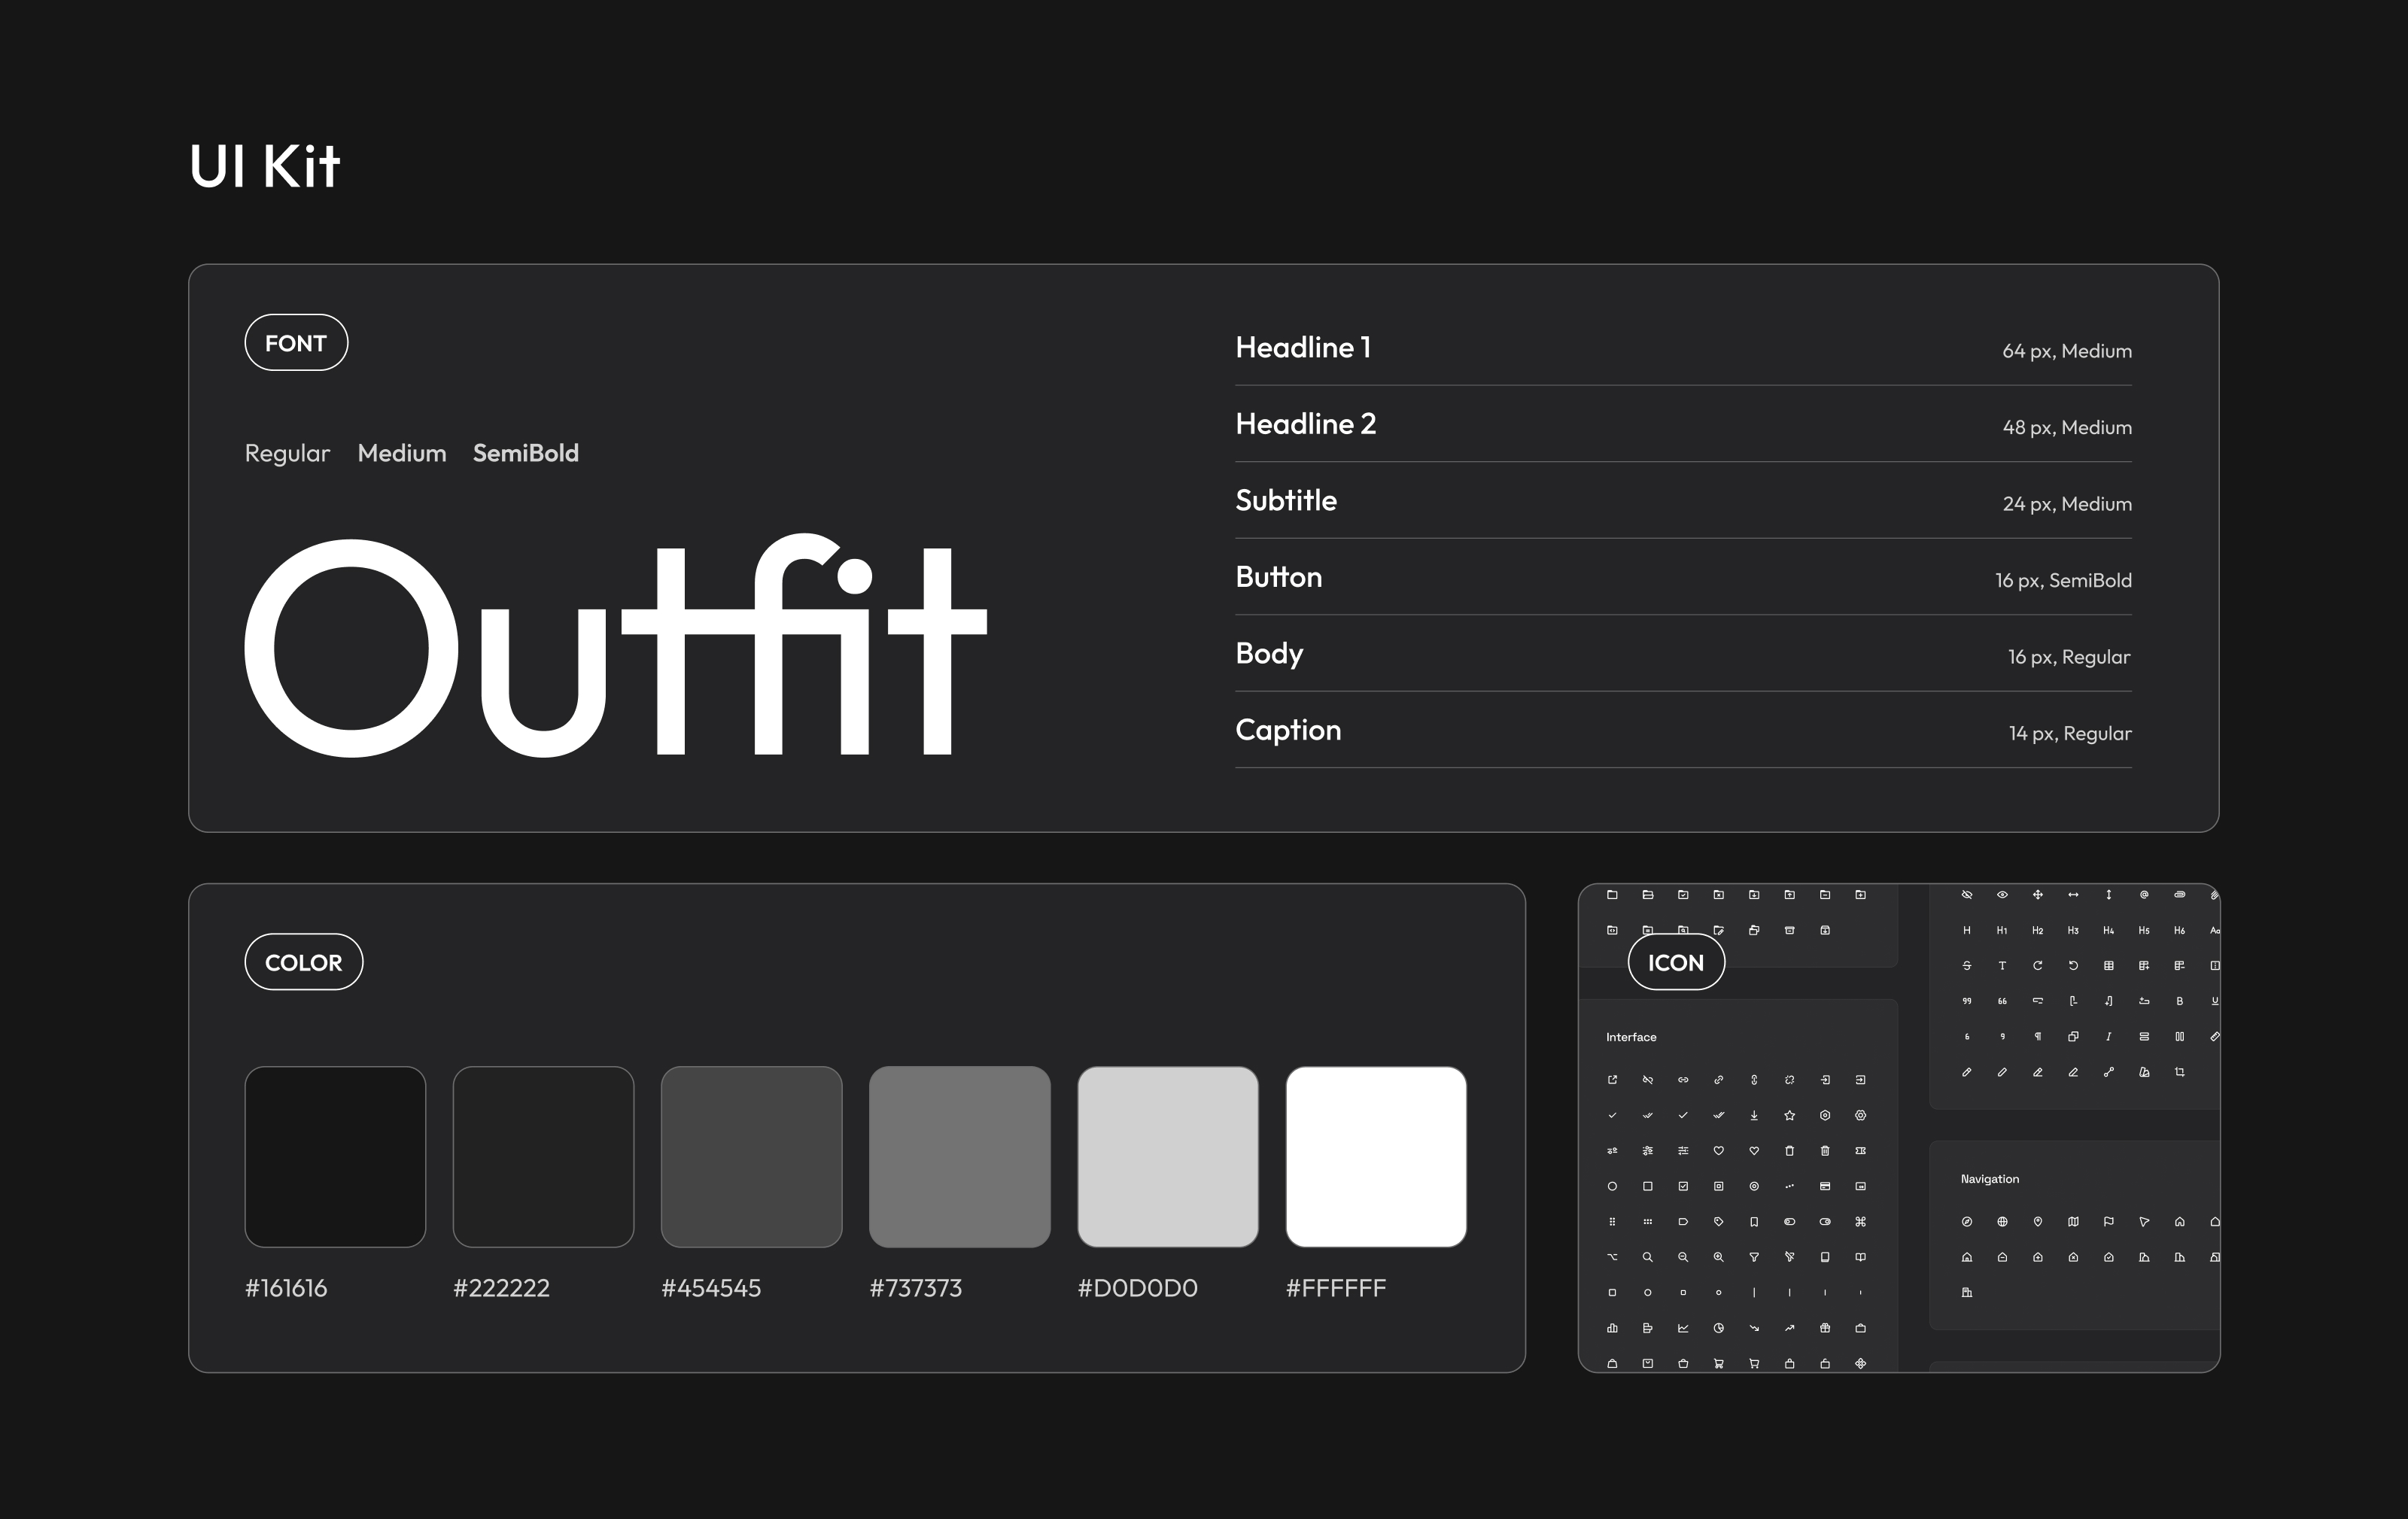Select the globe icon under Navigation
2408x1519 pixels.
(x=2002, y=1221)
